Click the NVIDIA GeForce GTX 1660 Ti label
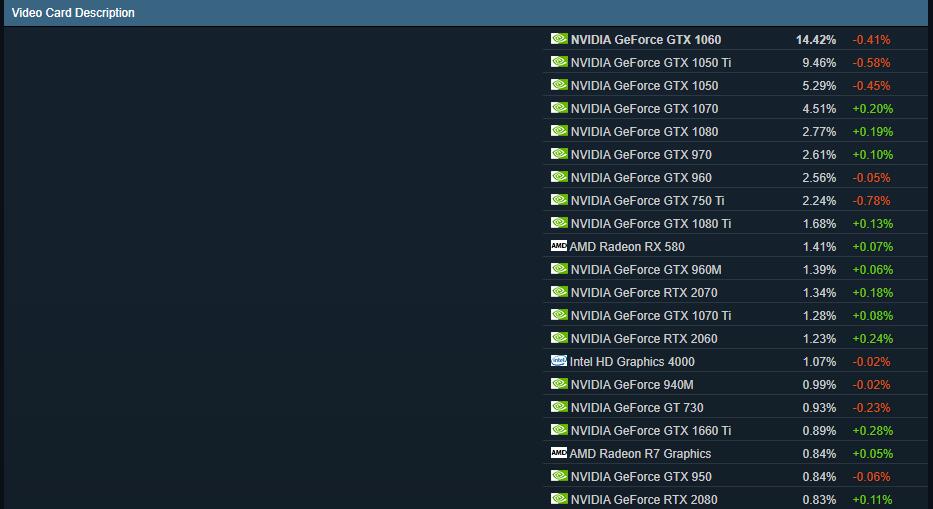 coord(650,430)
